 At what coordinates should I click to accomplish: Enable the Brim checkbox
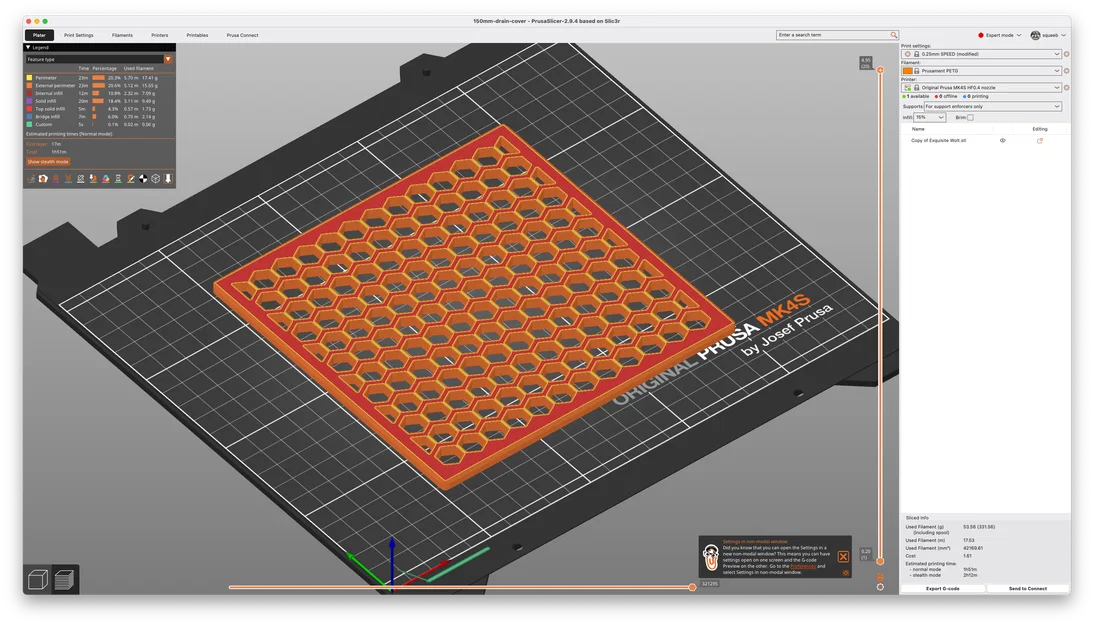[970, 117]
